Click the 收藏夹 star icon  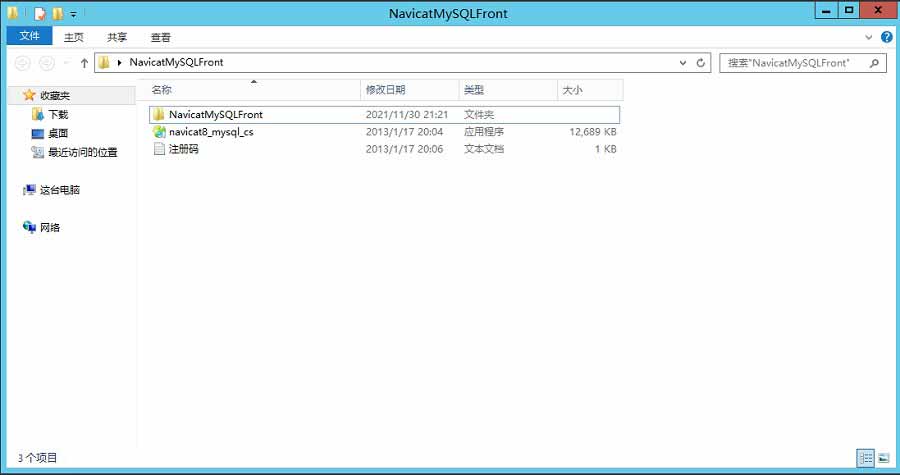(29, 95)
